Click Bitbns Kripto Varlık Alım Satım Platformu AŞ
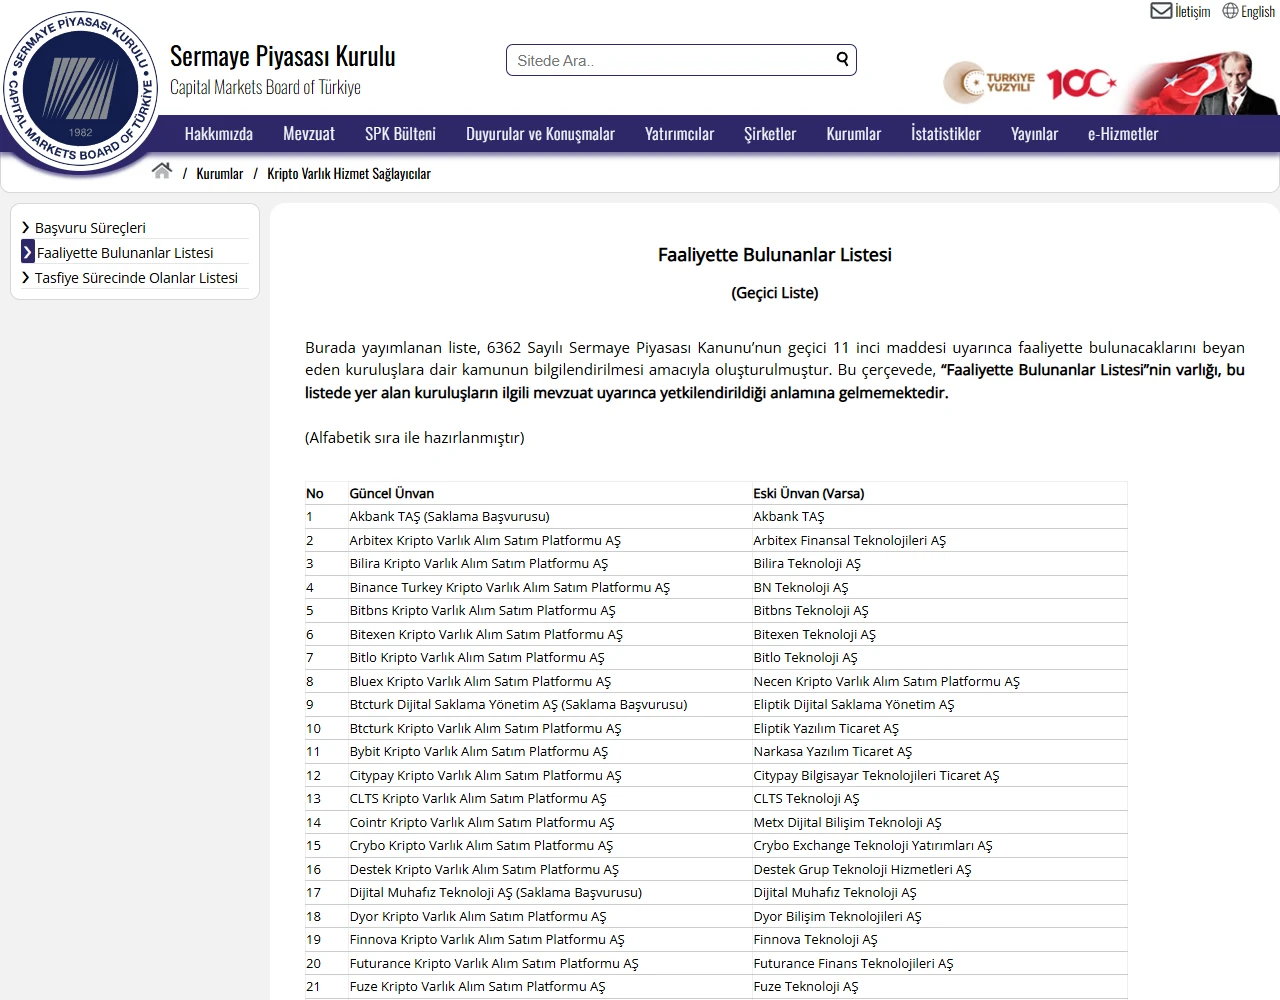Image resolution: width=1280 pixels, height=1000 pixels. [x=483, y=611]
